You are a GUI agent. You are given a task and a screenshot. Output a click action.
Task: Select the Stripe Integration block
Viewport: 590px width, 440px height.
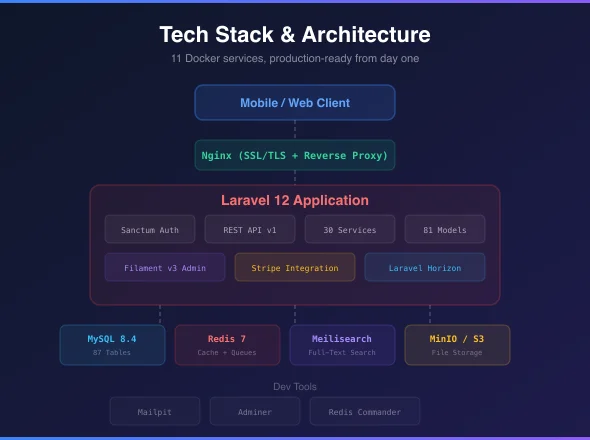tap(295, 267)
